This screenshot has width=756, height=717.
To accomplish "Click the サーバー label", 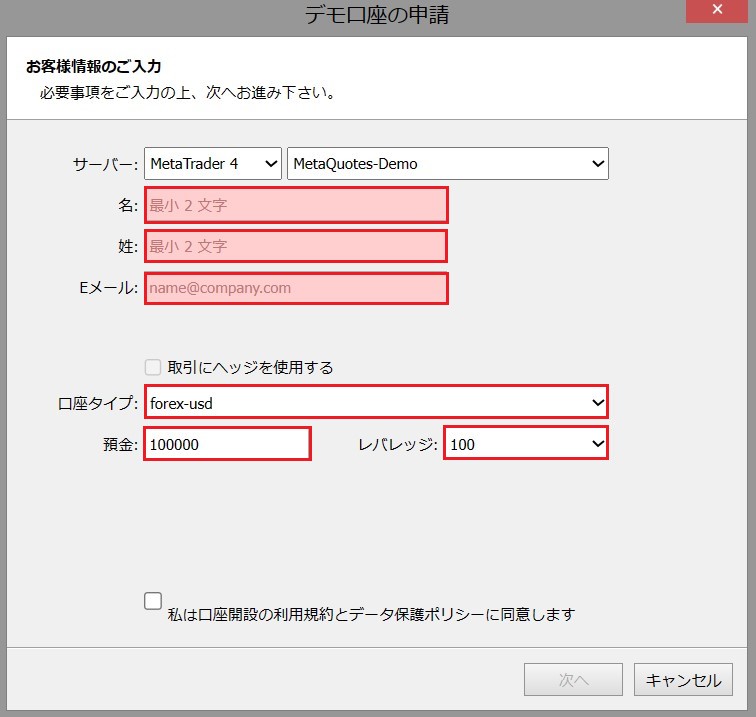I will click(105, 165).
